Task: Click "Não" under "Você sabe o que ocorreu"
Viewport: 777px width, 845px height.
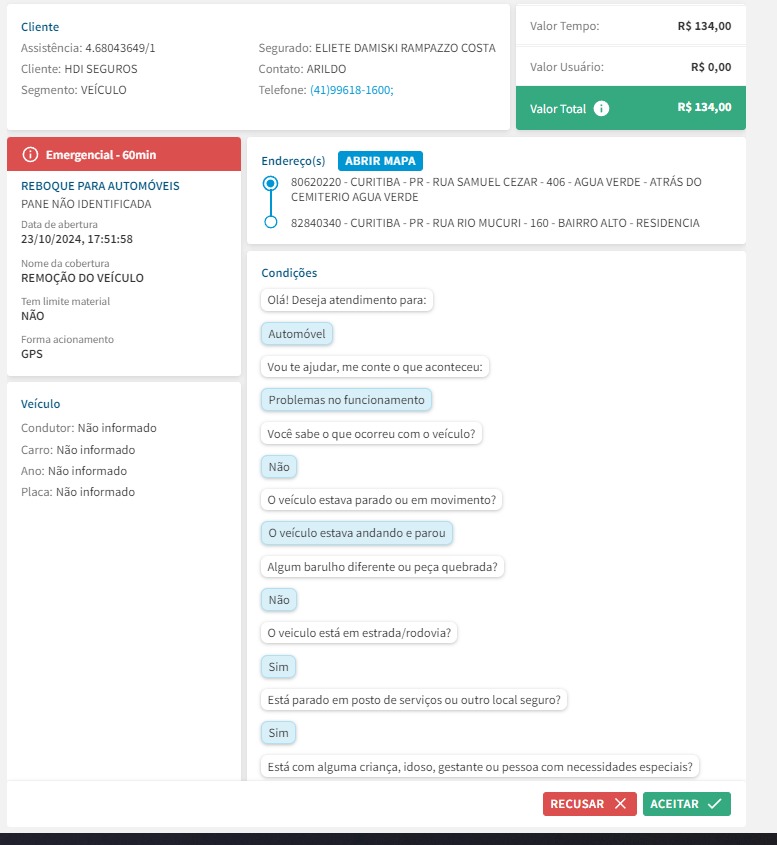Action: click(279, 466)
